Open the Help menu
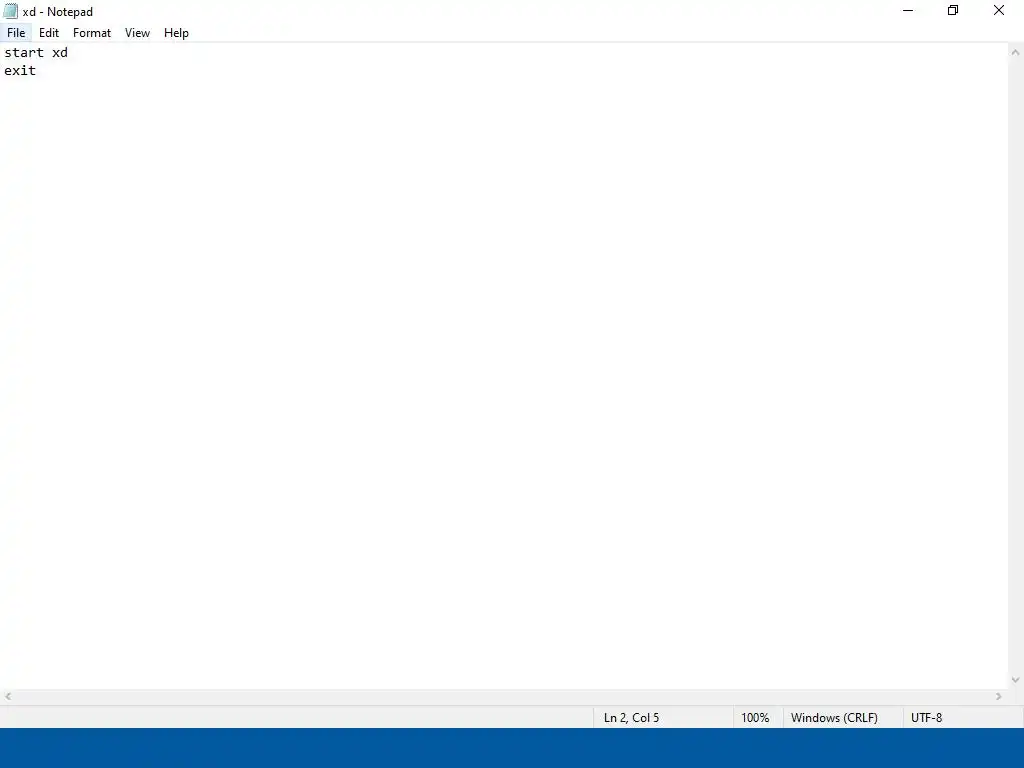Viewport: 1024px width, 768px height. (x=176, y=33)
